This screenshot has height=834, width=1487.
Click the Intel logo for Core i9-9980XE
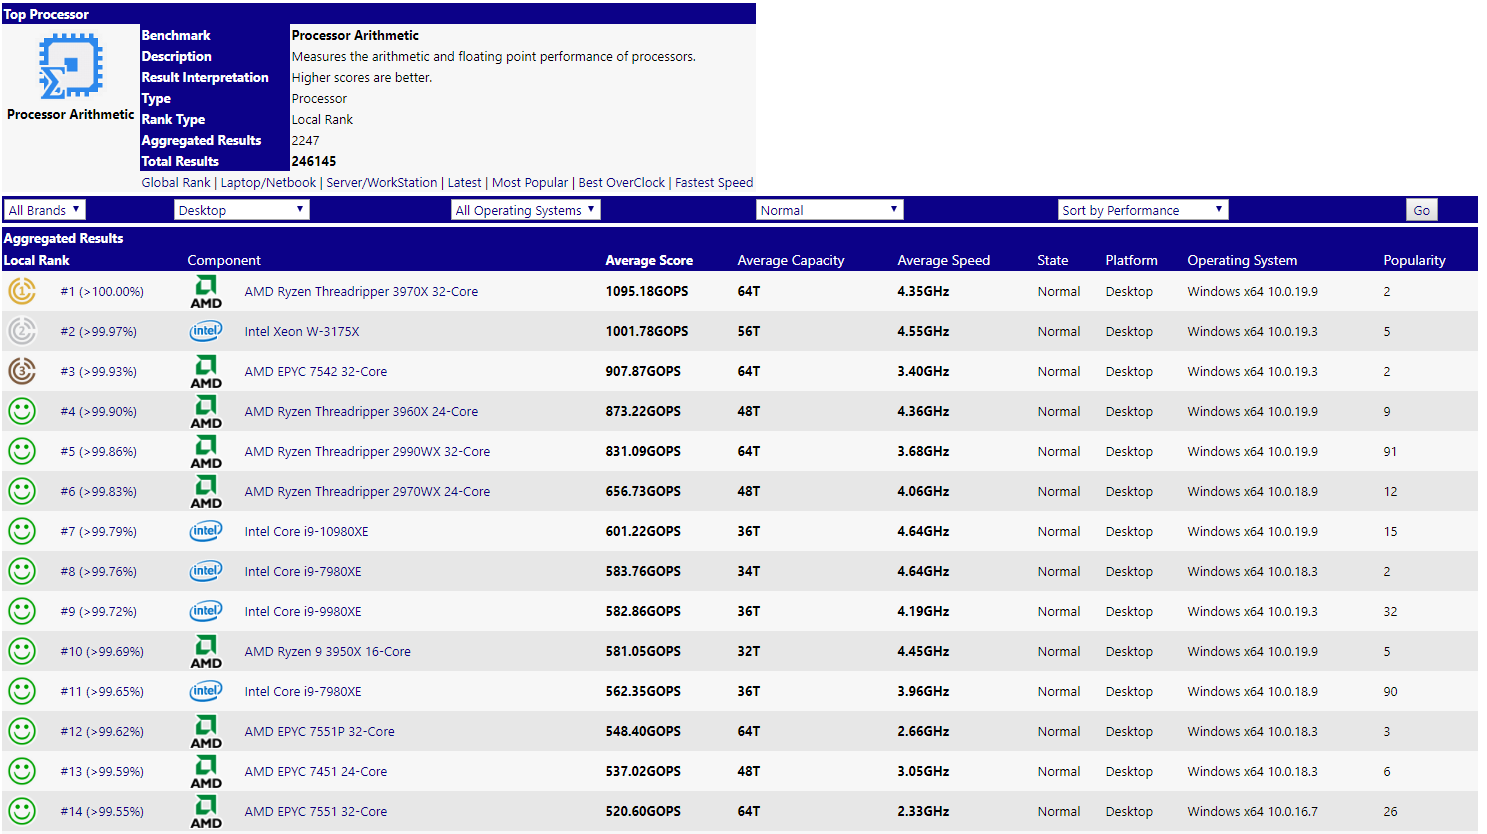(x=206, y=611)
